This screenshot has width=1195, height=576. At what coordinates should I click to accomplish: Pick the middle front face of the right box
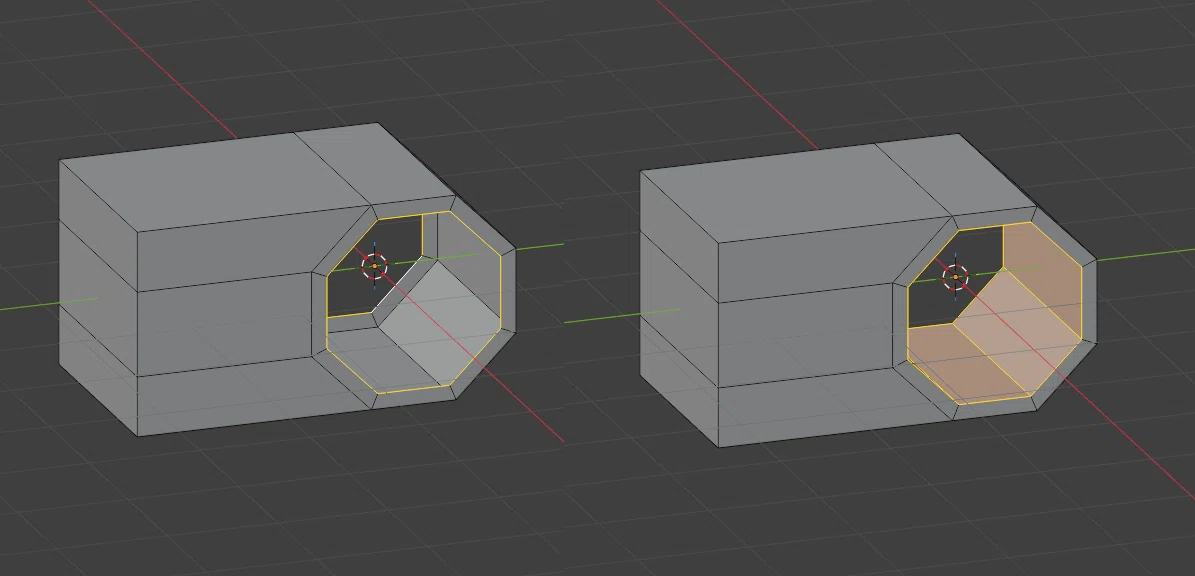[x=806, y=334]
